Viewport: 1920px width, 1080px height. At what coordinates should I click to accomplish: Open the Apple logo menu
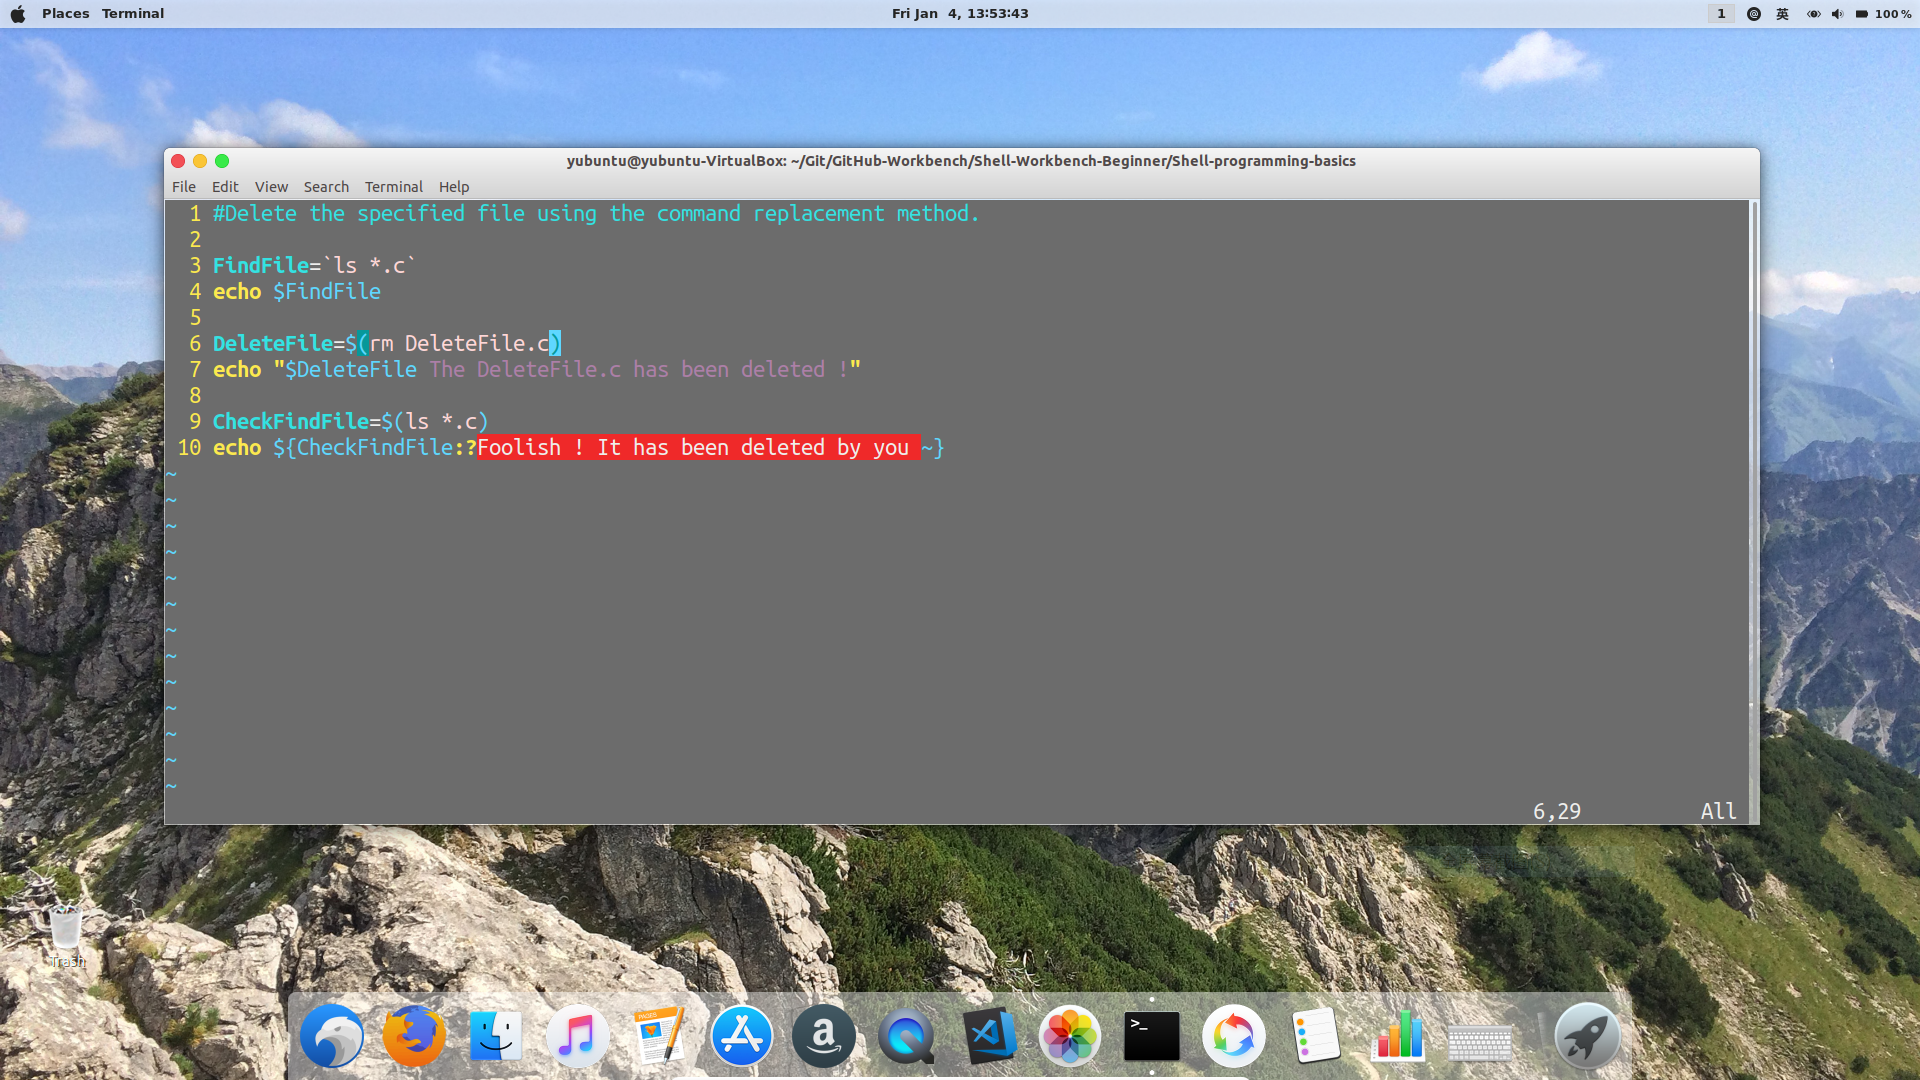pyautogui.click(x=18, y=14)
